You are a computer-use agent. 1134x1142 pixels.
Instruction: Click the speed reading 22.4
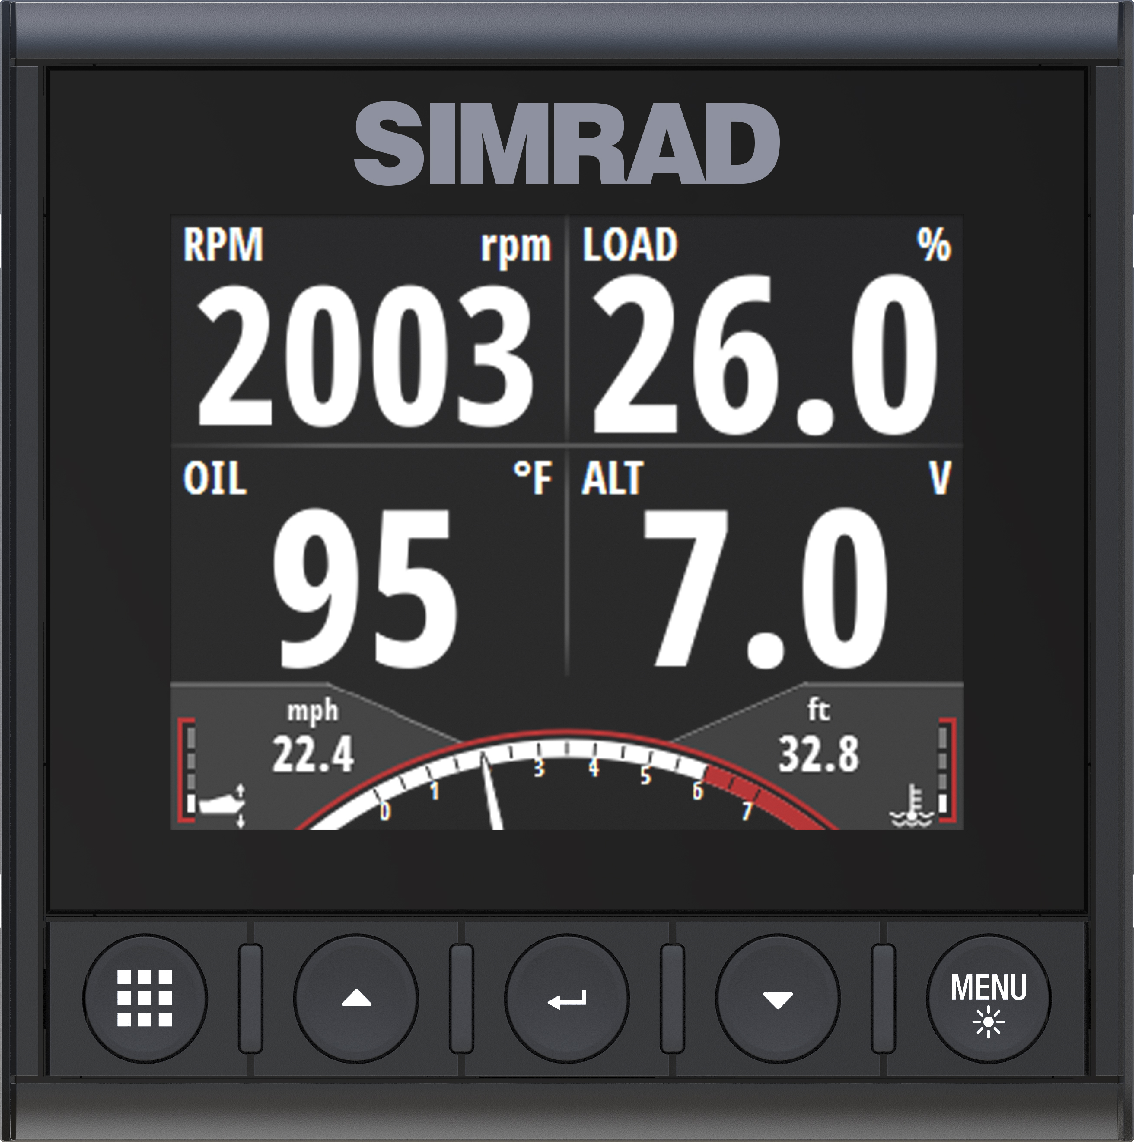(313, 754)
